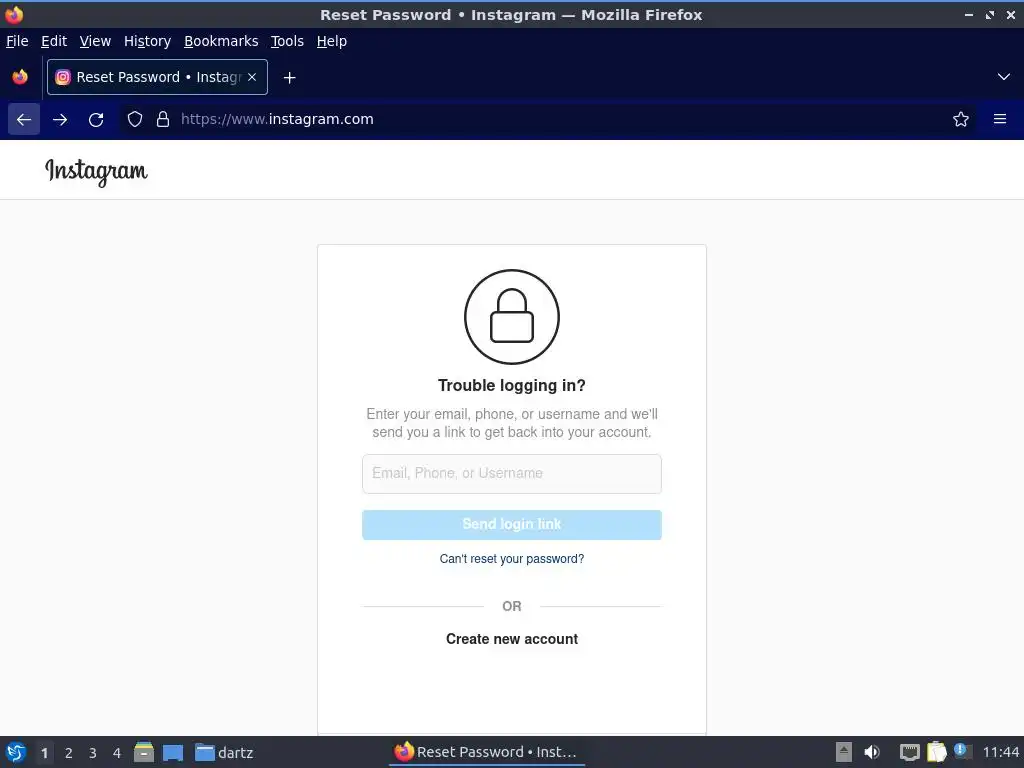Open the History menu
The image size is (1024, 768).
pos(148,41)
